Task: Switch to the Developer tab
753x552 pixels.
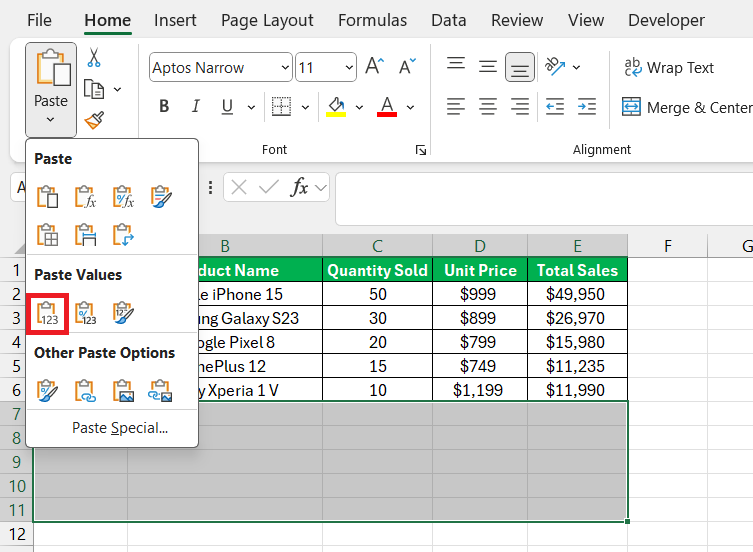Action: pyautogui.click(x=666, y=20)
